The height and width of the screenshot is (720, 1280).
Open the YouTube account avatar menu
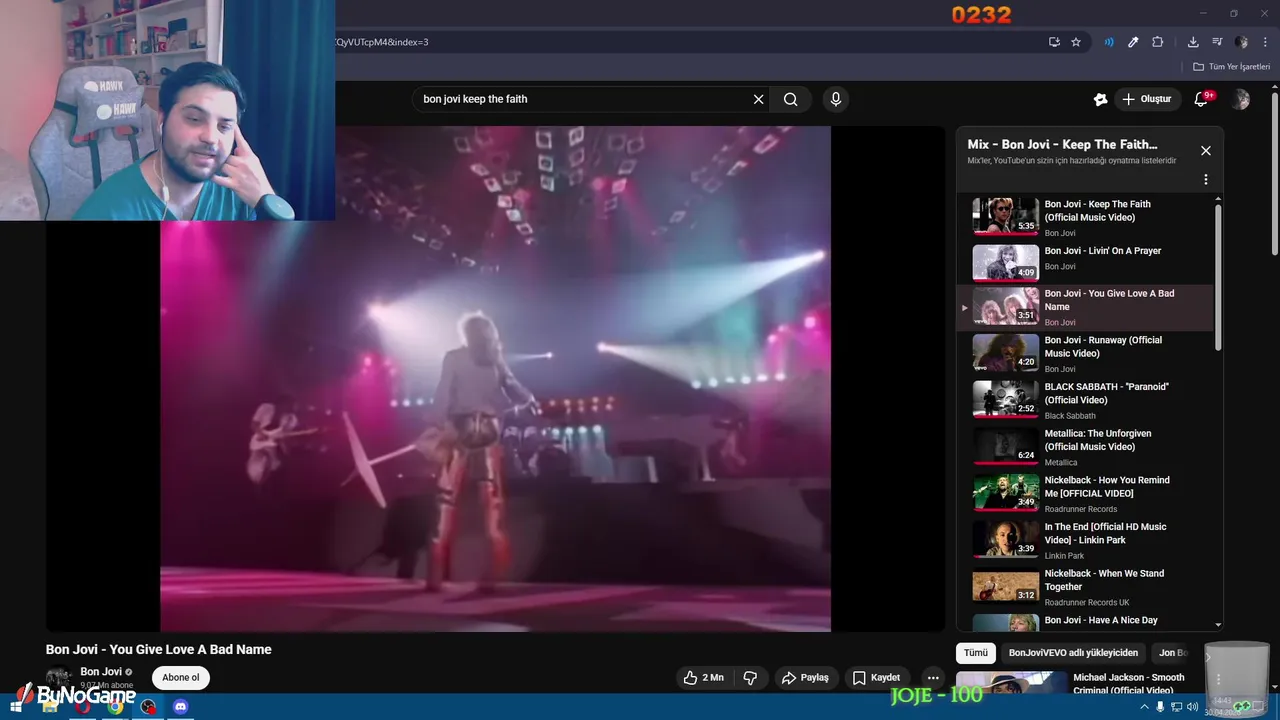1241,99
